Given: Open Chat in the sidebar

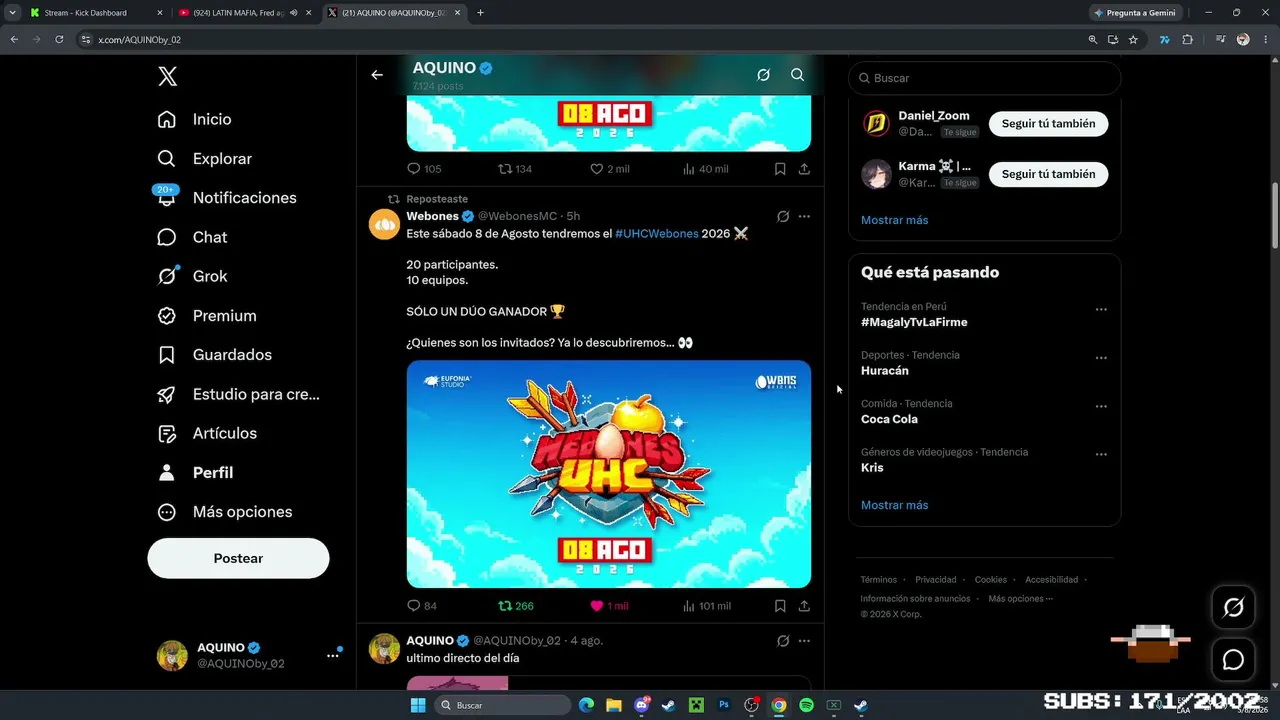Looking at the screenshot, I should click(192, 237).
